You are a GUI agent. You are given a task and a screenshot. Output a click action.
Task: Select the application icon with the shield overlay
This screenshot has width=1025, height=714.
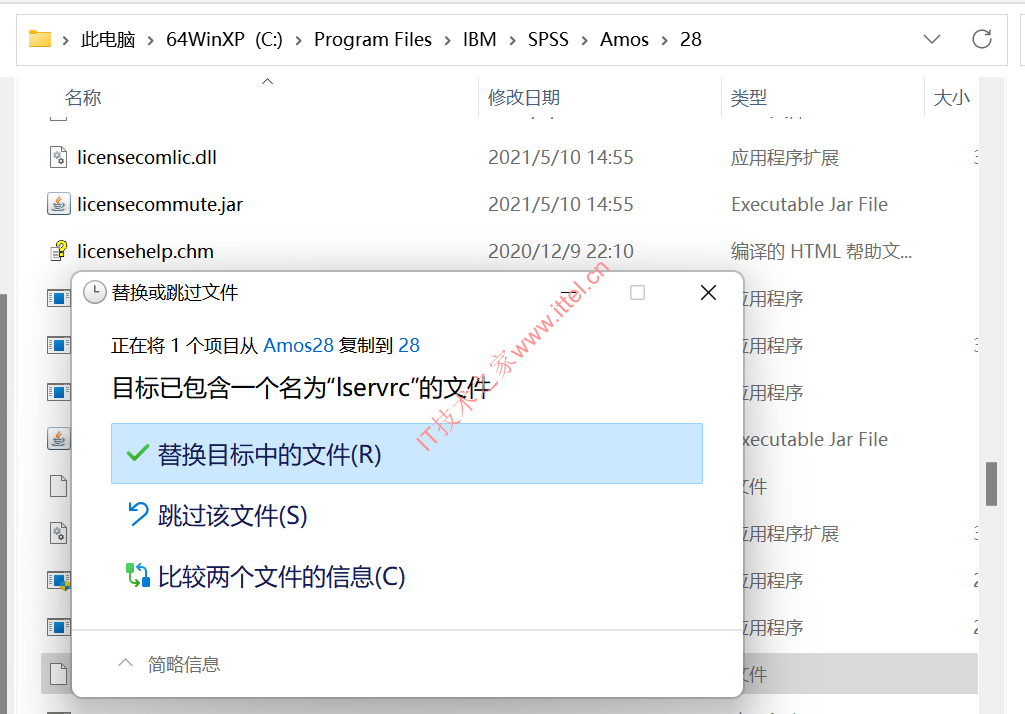58,581
